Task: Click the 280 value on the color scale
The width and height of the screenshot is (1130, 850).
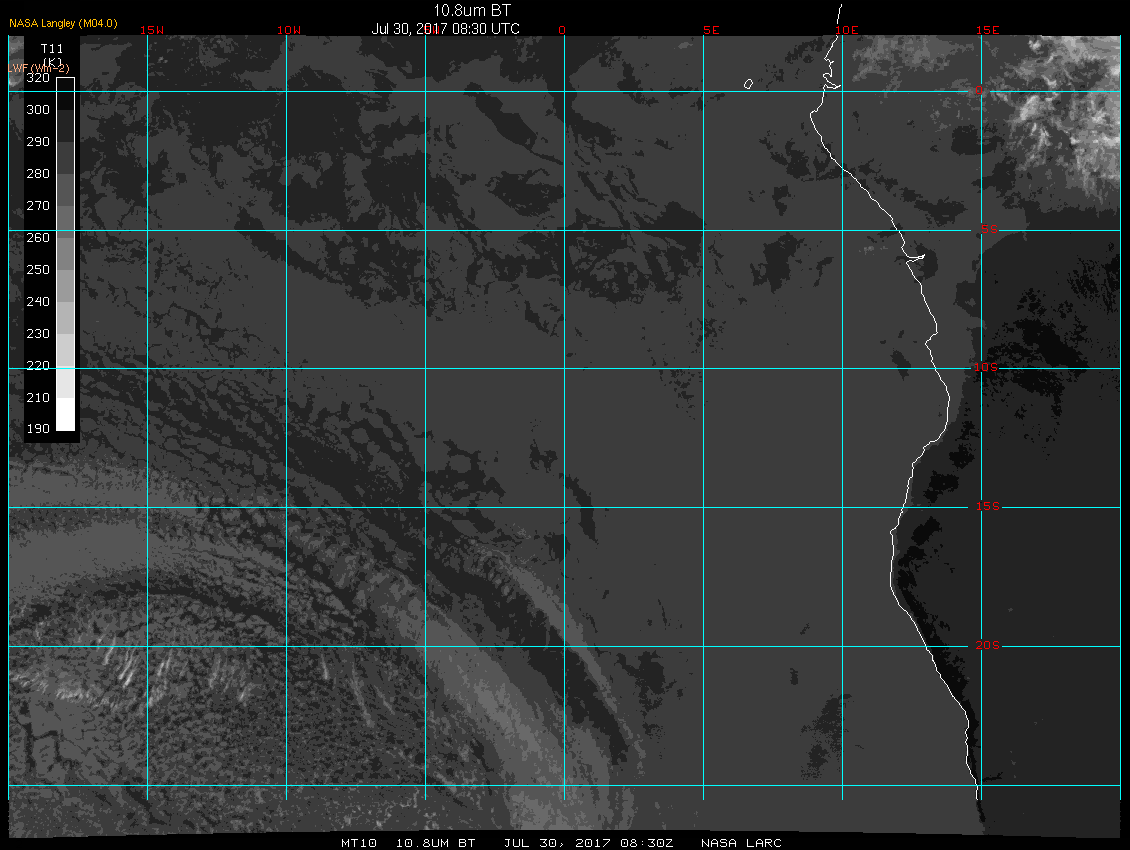Action: [37, 174]
